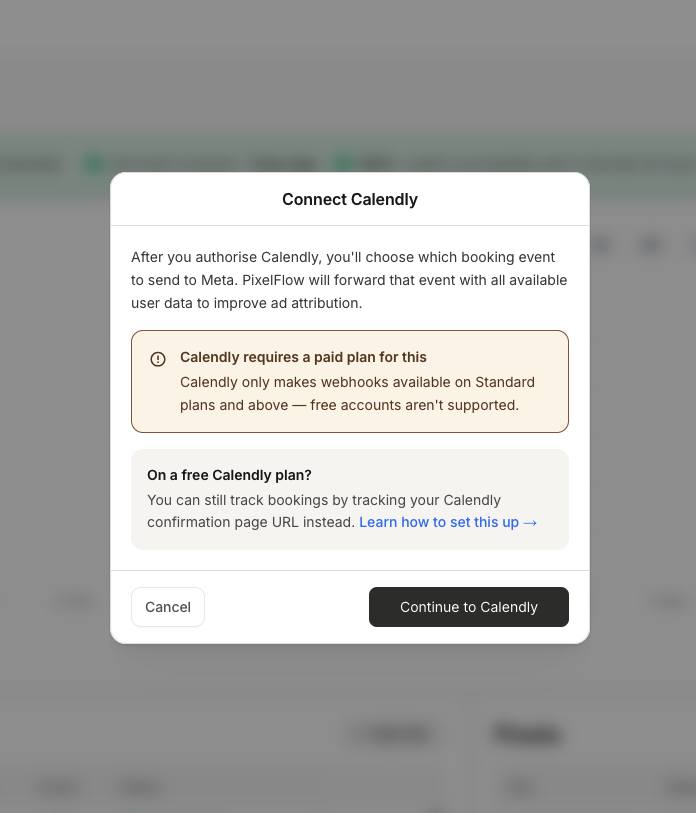The width and height of the screenshot is (696, 813).
Task: Click the Connect Calendly dialog title
Action: [349, 199]
